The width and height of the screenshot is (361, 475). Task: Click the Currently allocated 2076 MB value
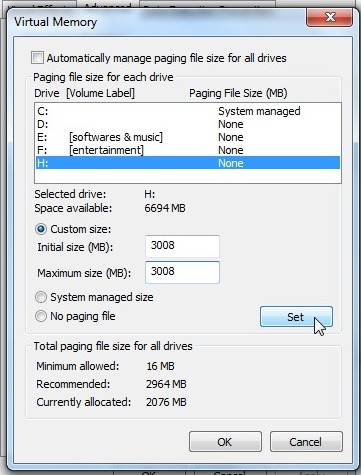click(166, 402)
